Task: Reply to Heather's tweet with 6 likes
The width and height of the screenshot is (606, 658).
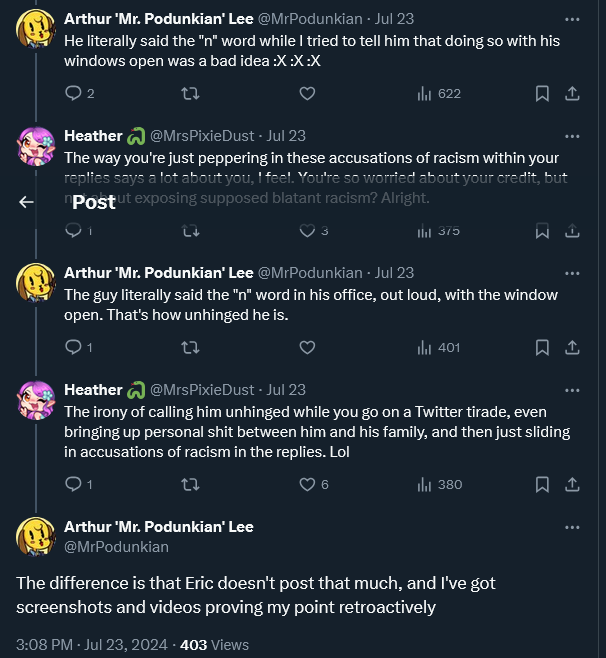Action: (73, 484)
